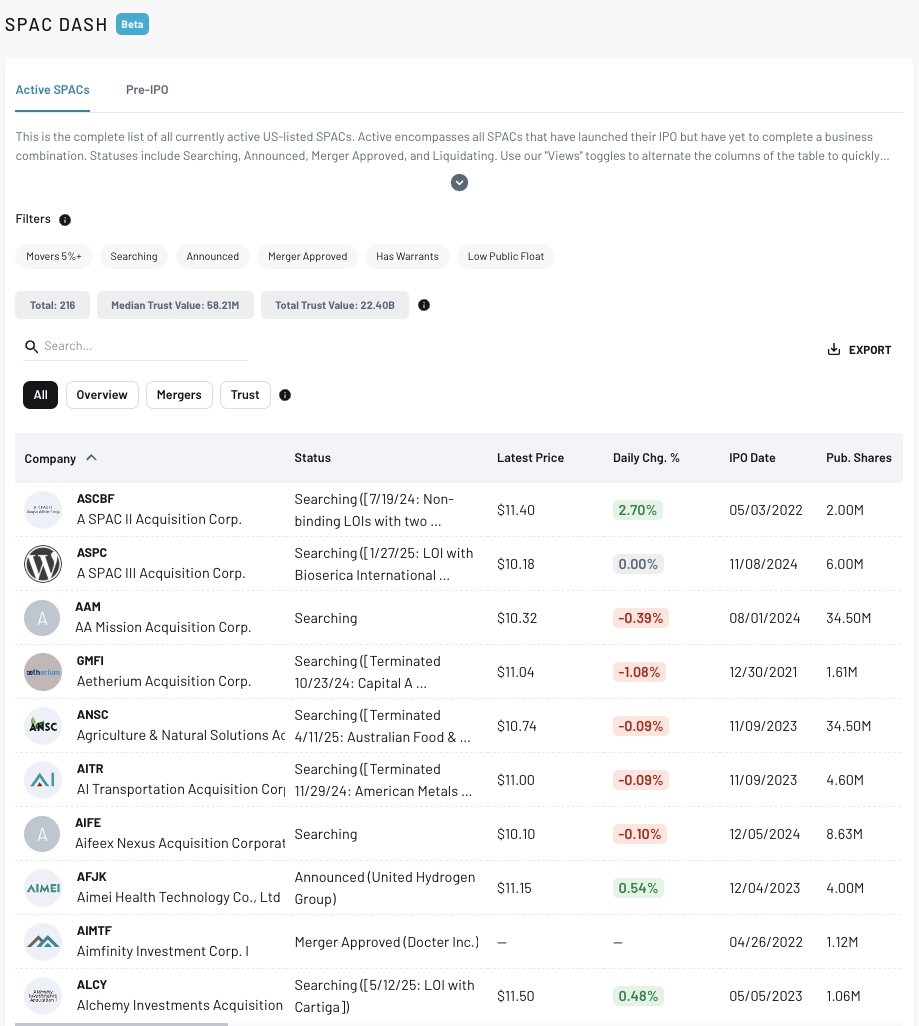Image resolution: width=919 pixels, height=1026 pixels.
Task: Sort by the IPO Date header
Action: (x=752, y=458)
